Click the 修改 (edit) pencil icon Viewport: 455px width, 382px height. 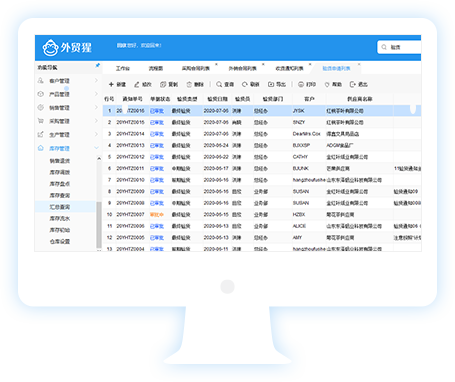coord(137,84)
